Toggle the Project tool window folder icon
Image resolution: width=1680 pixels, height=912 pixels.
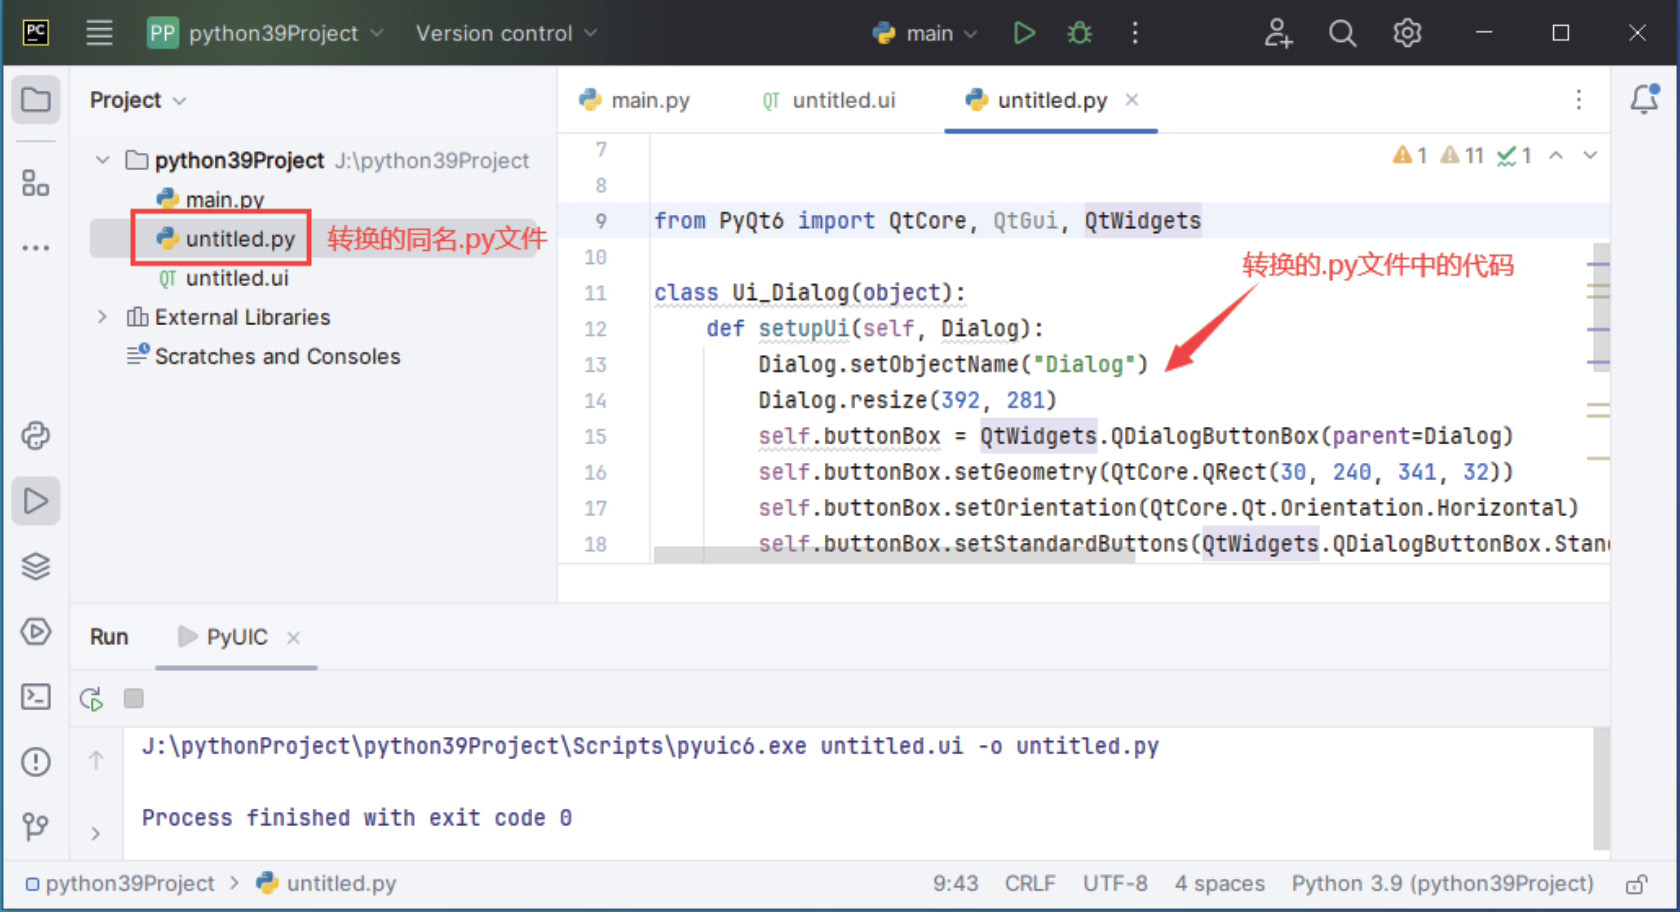pyautogui.click(x=36, y=100)
